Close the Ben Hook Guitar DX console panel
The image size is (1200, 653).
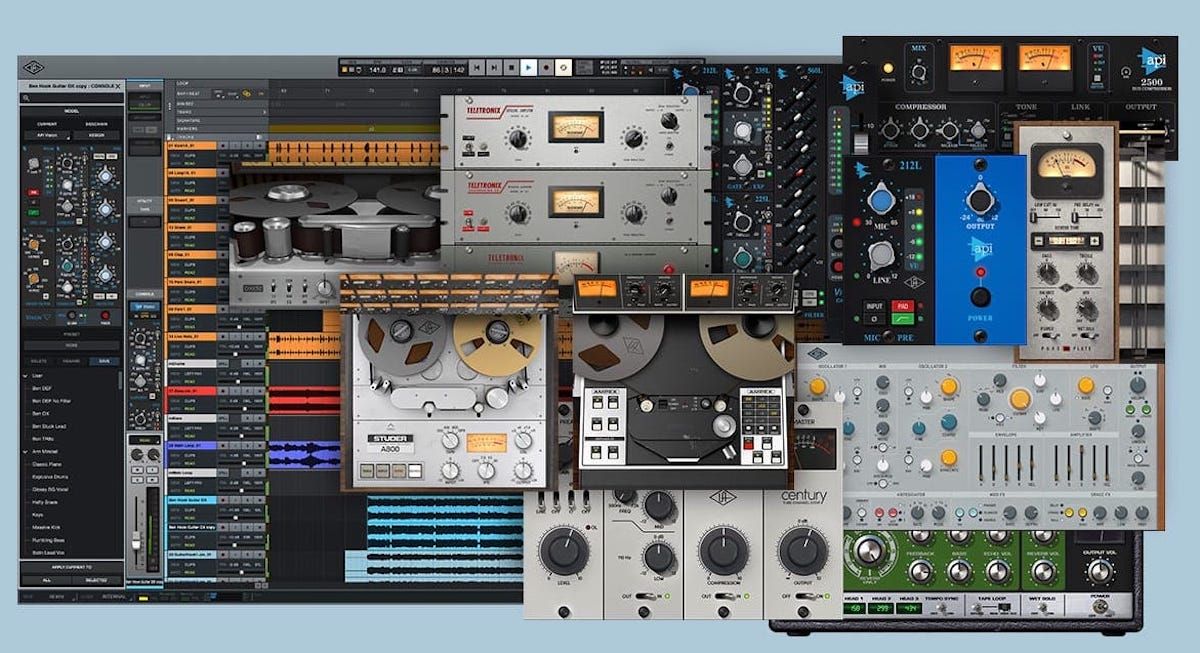click(117, 88)
